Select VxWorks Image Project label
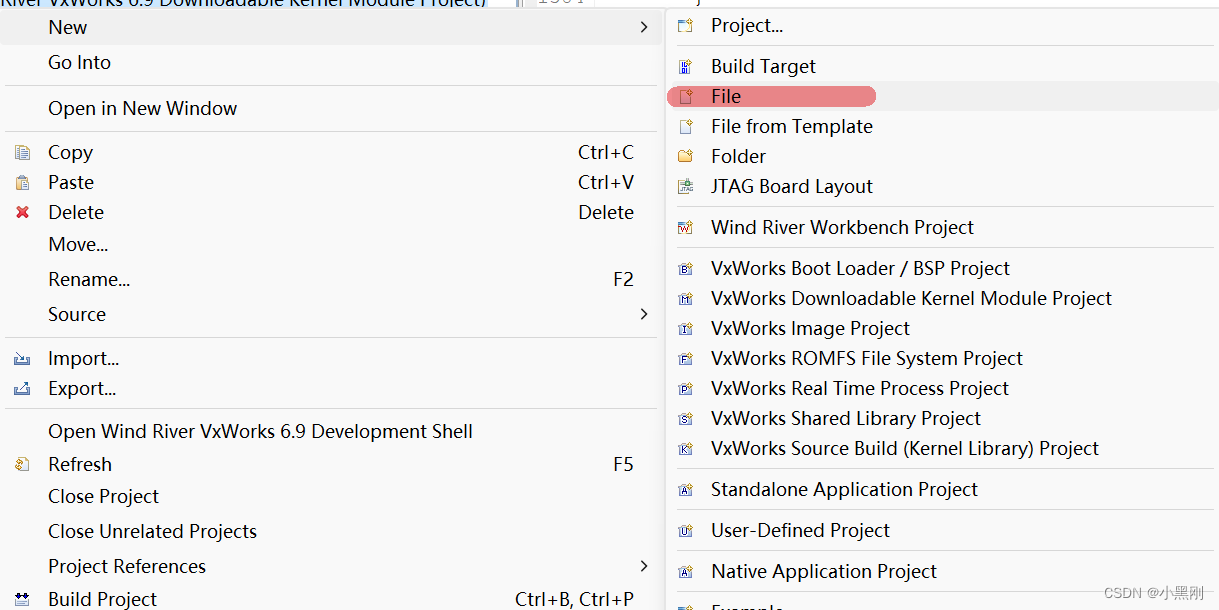1219x610 pixels. click(810, 328)
